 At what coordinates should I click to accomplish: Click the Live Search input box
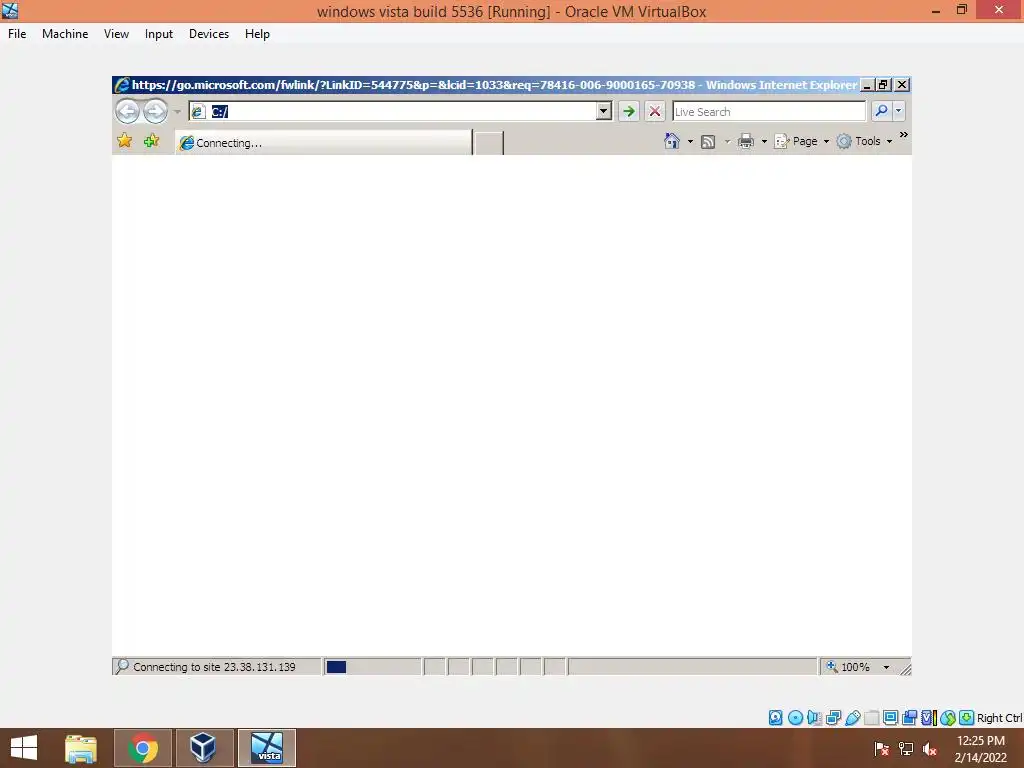point(769,112)
